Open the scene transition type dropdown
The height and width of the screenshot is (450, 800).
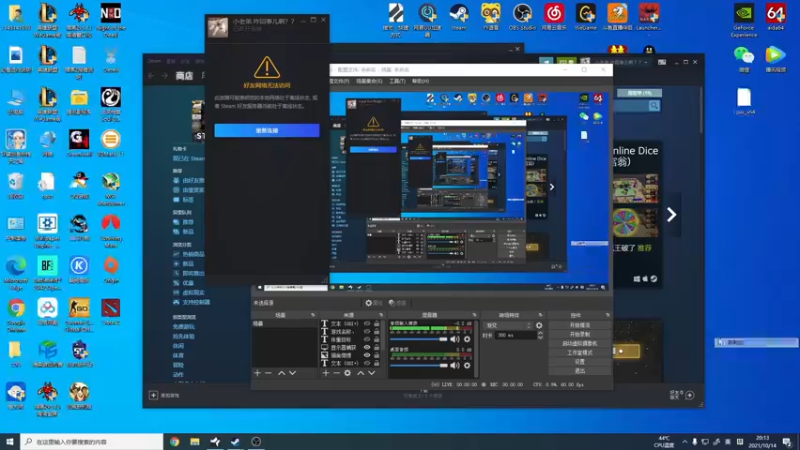508,326
